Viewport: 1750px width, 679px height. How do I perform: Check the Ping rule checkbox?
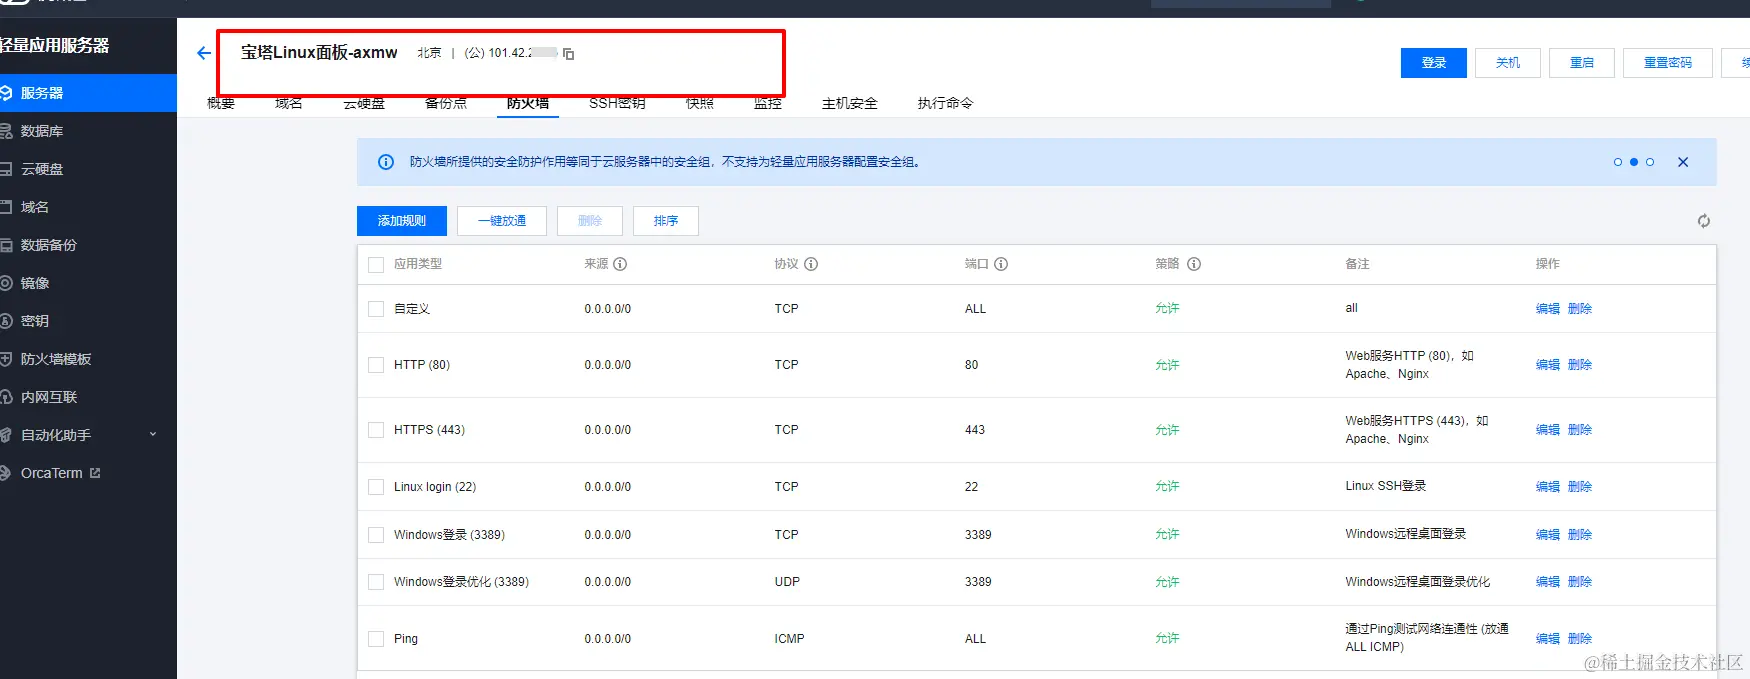tap(376, 639)
